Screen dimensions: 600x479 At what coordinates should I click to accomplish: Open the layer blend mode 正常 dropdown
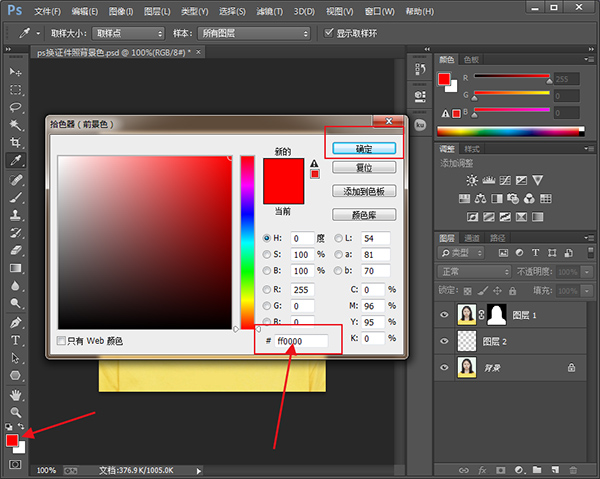click(480, 271)
